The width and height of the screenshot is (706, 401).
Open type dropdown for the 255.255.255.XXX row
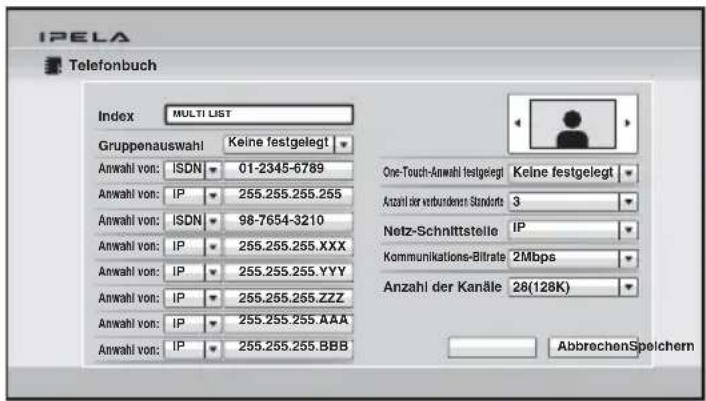(x=193, y=247)
